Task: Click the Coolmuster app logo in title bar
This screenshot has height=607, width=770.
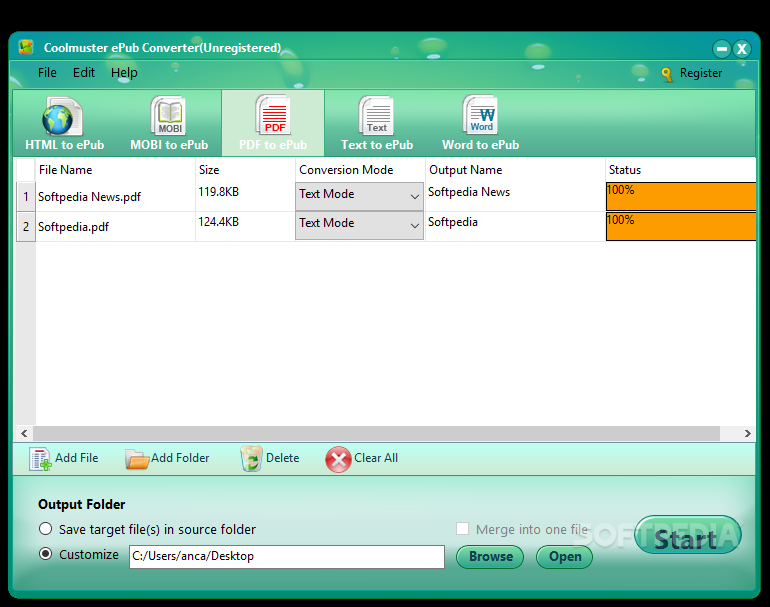Action: point(26,47)
